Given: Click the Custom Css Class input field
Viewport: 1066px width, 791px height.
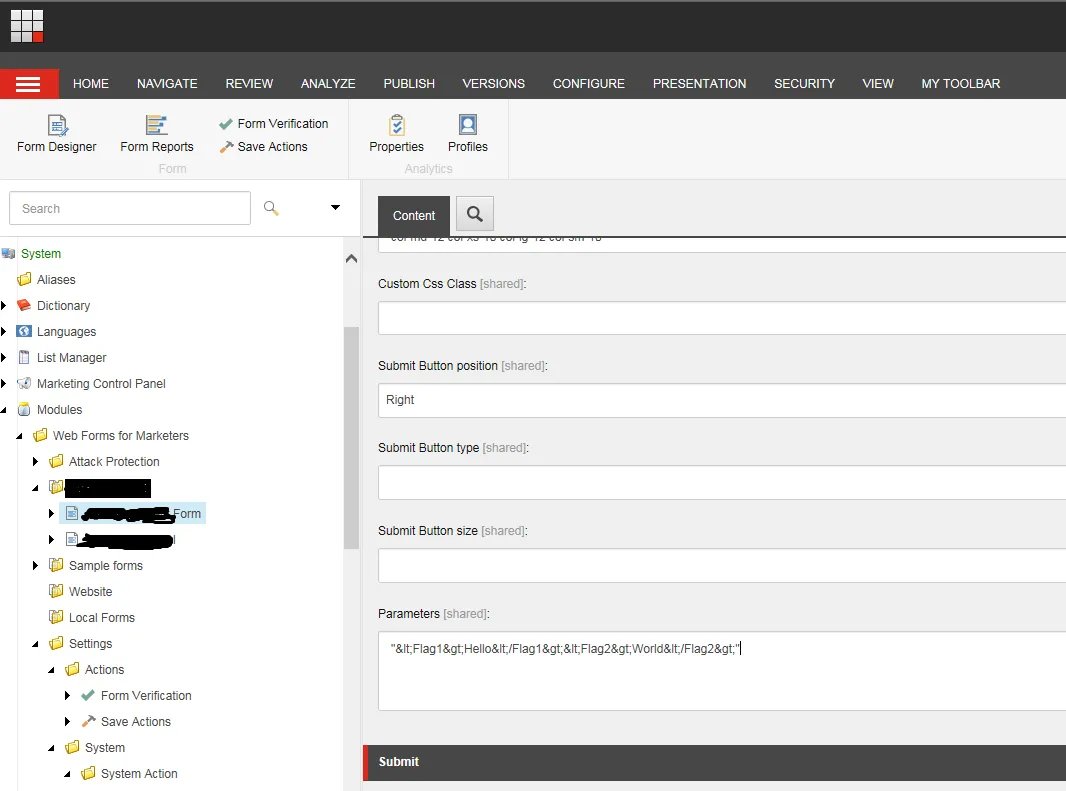Looking at the screenshot, I should click(722, 318).
